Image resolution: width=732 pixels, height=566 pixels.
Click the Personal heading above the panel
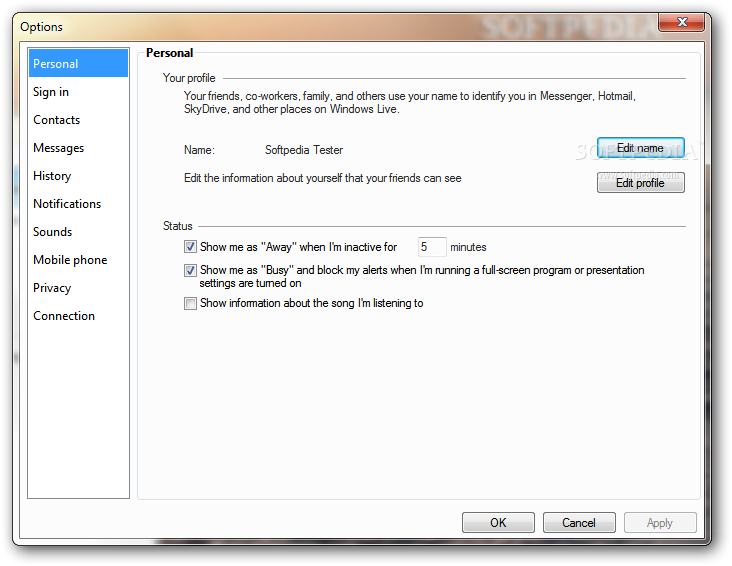169,53
